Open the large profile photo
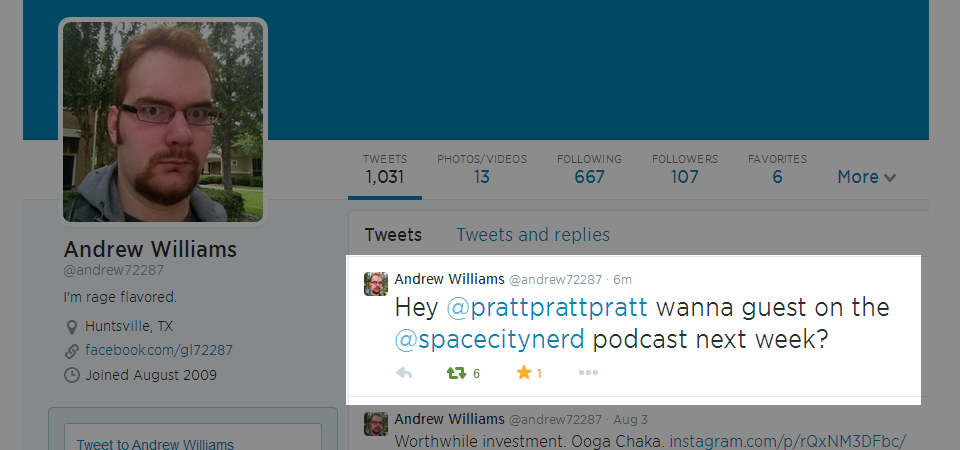Viewport: 960px width, 450px height. [x=163, y=122]
